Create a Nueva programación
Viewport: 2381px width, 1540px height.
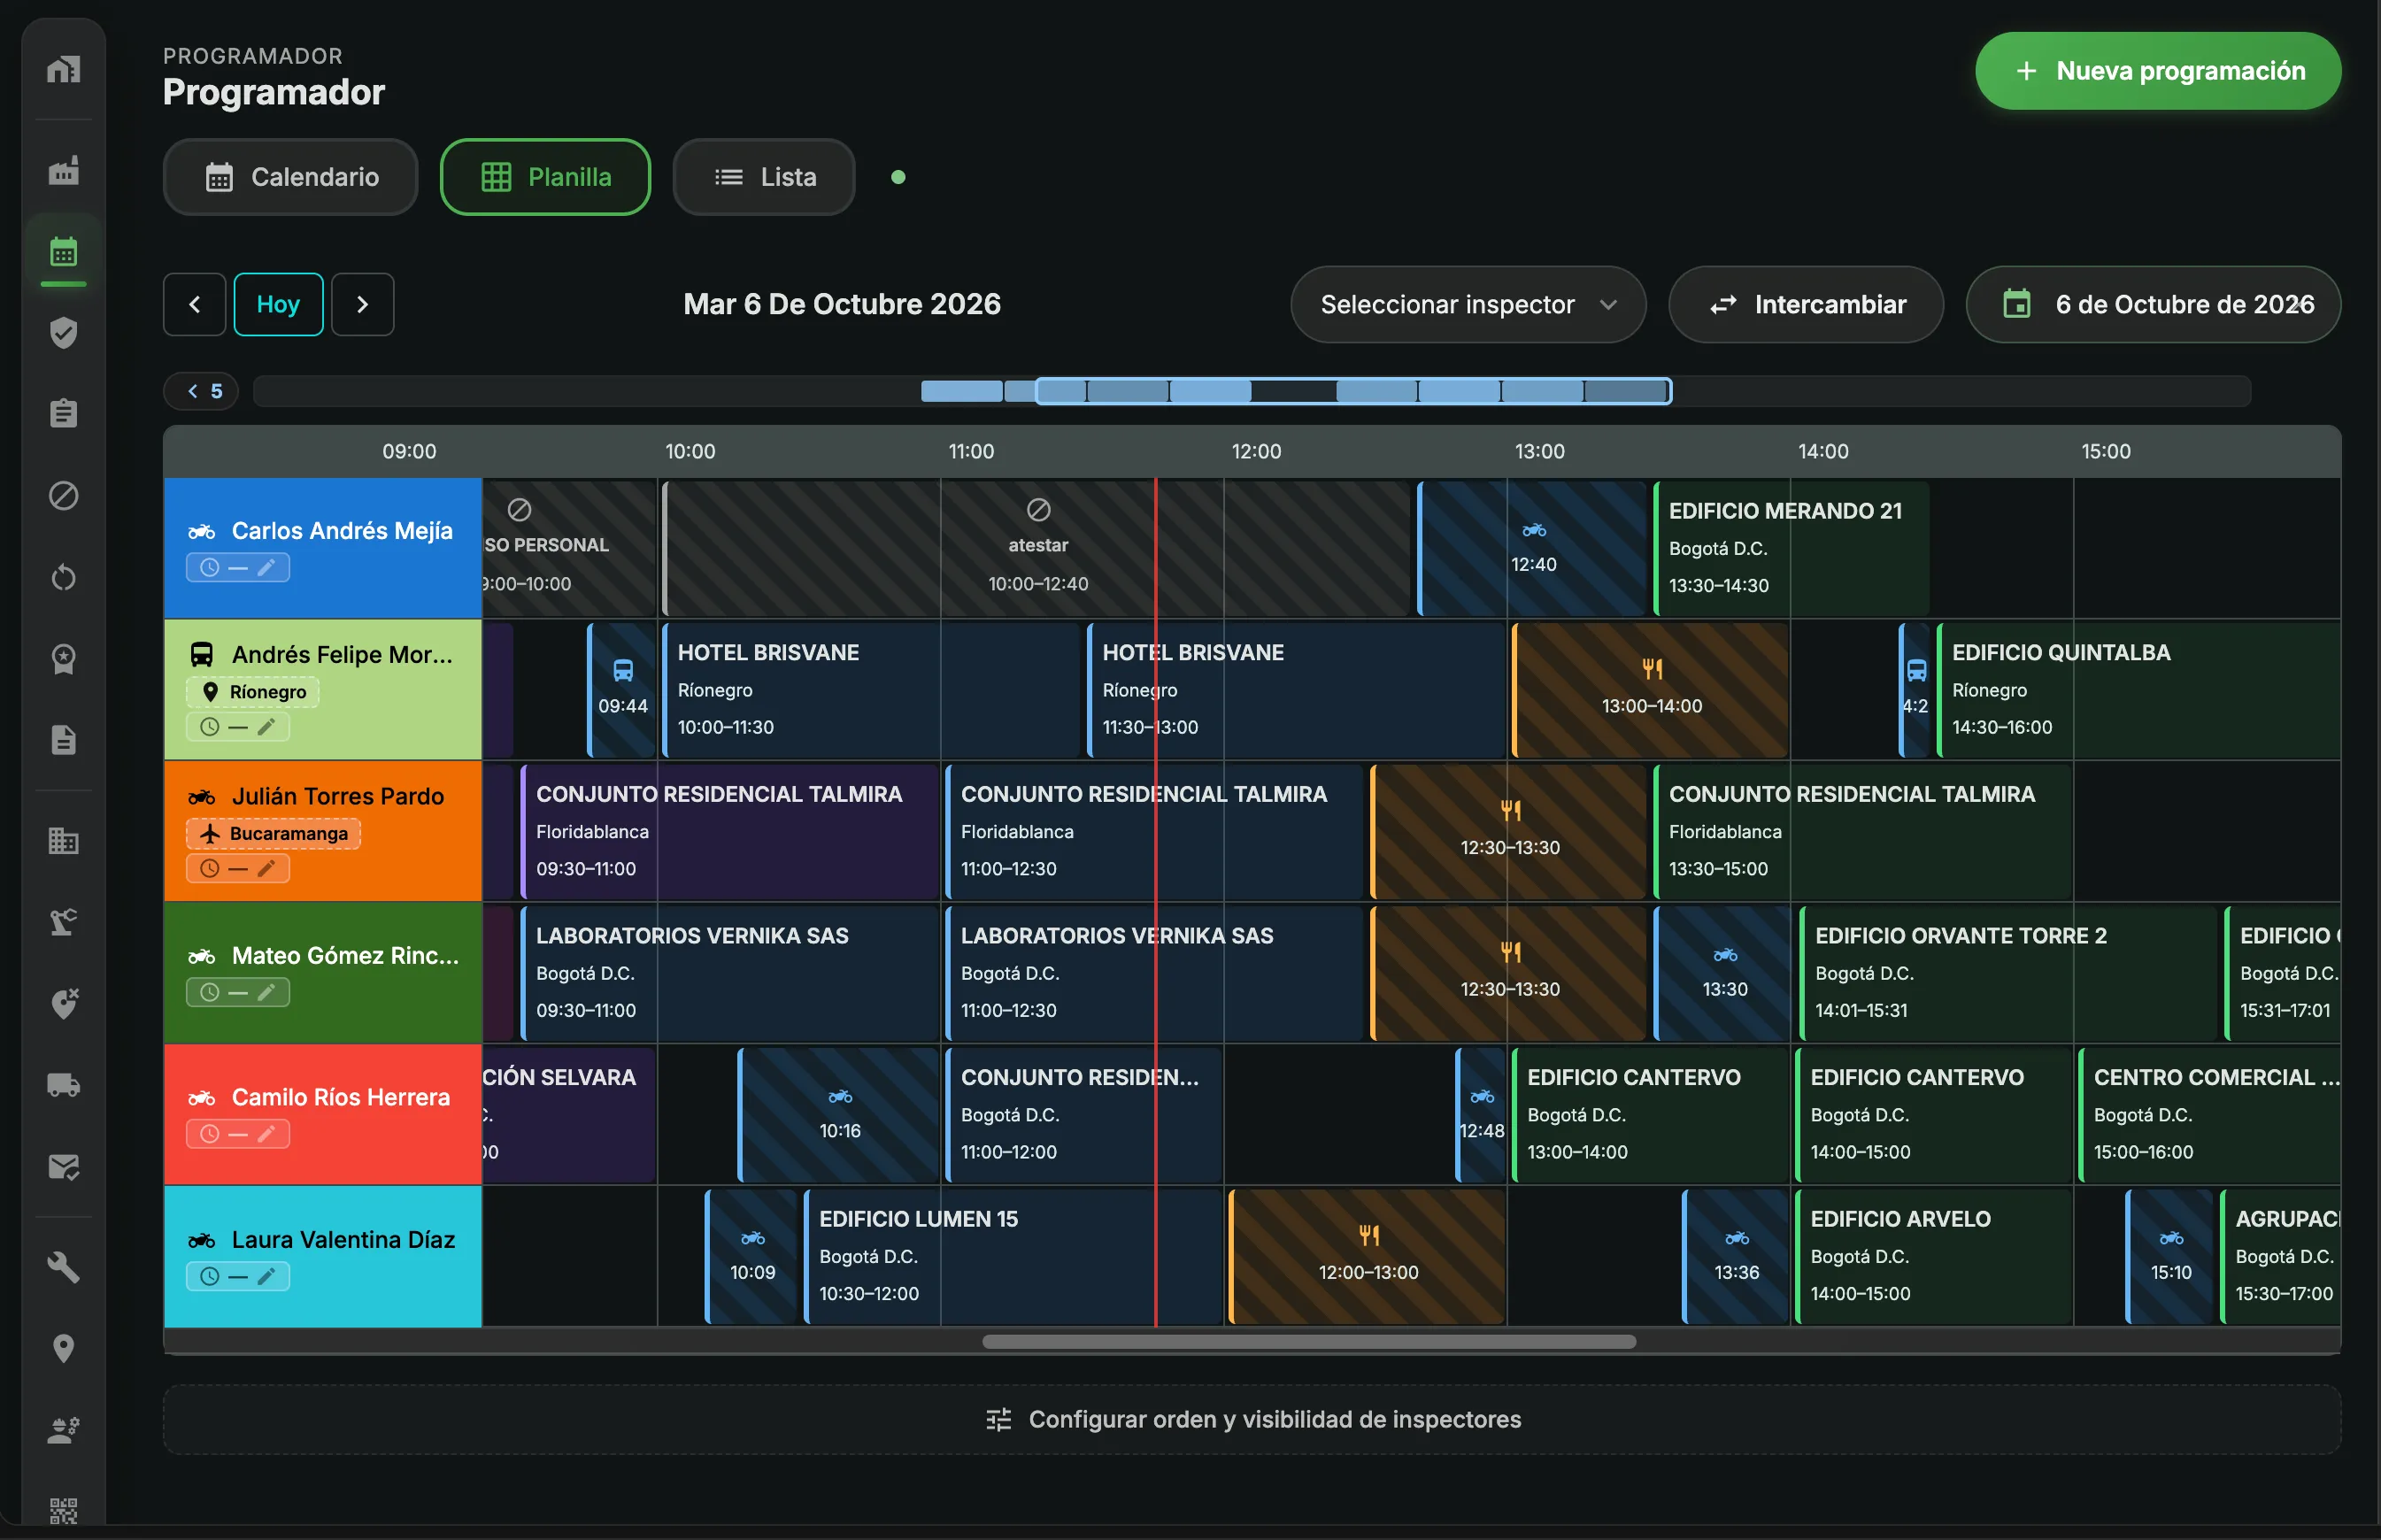[x=2158, y=71]
